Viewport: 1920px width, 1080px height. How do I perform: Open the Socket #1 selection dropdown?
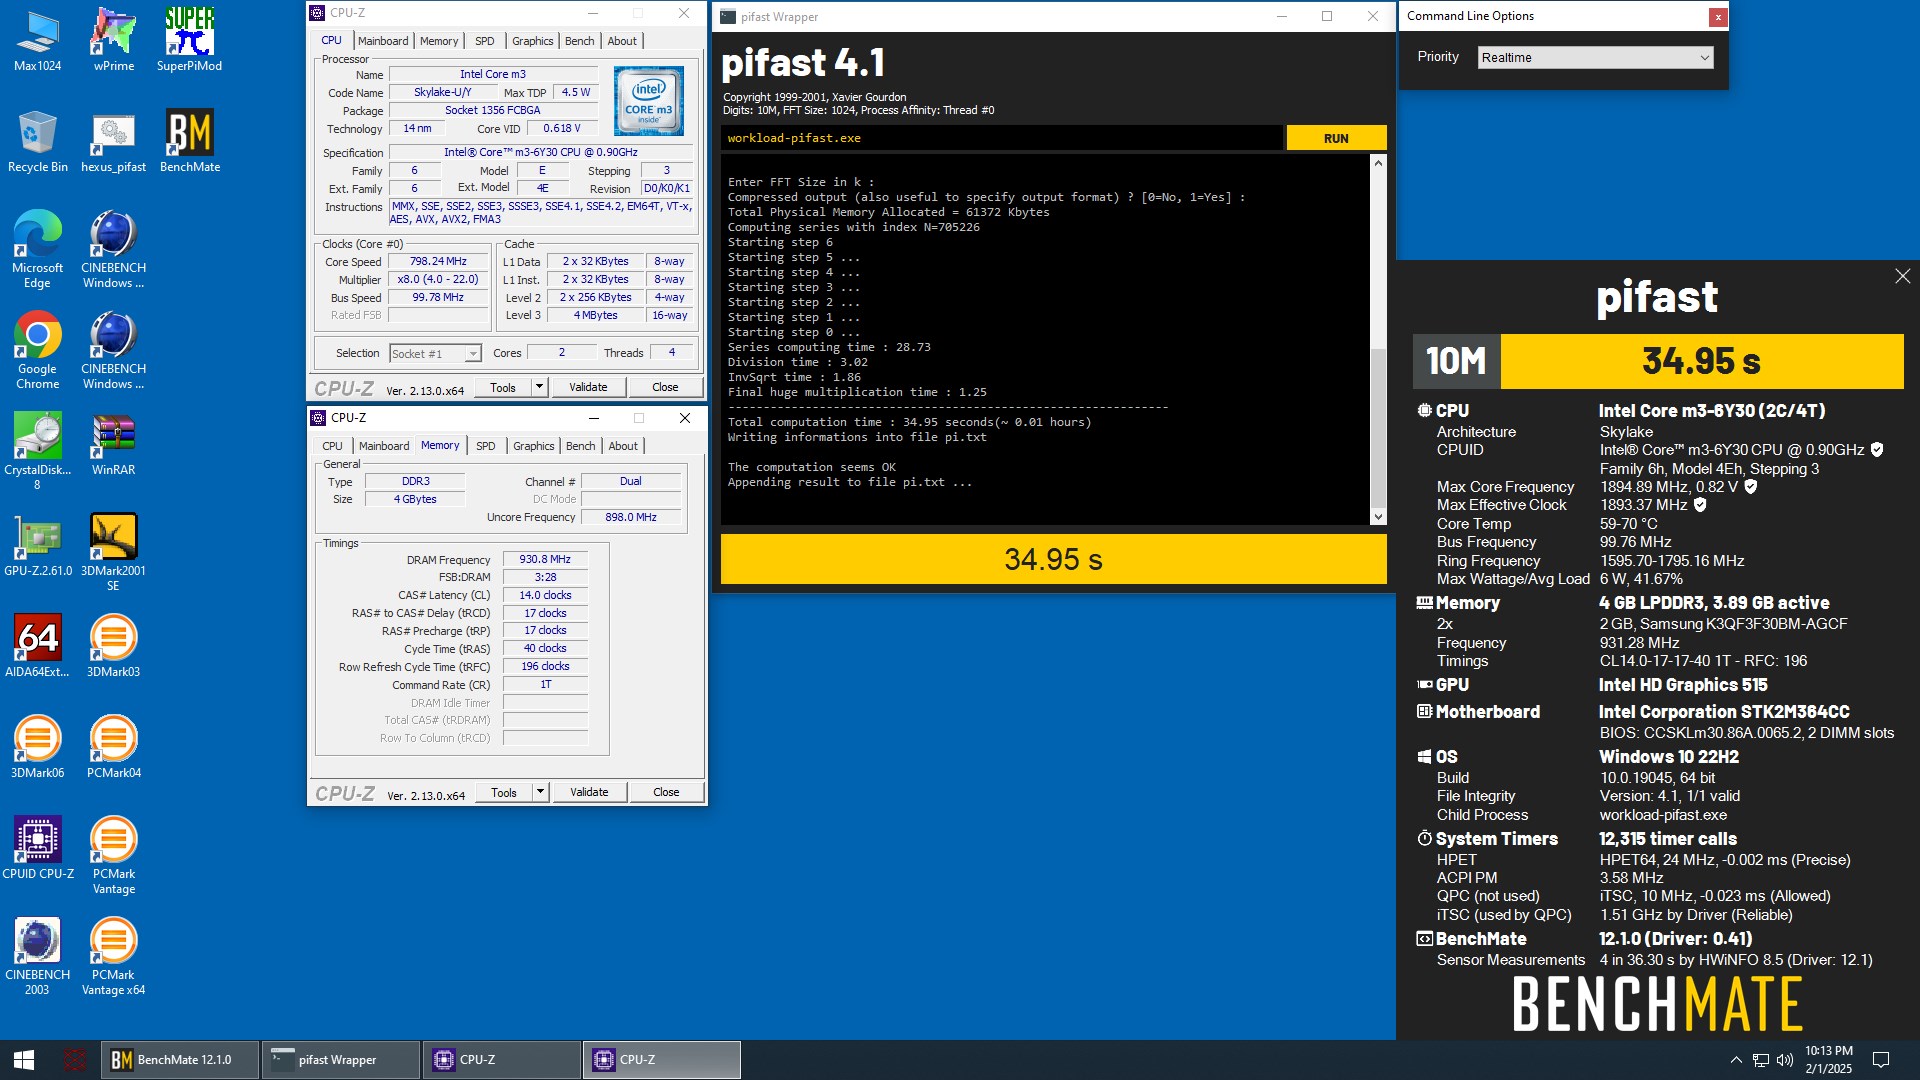click(x=435, y=354)
